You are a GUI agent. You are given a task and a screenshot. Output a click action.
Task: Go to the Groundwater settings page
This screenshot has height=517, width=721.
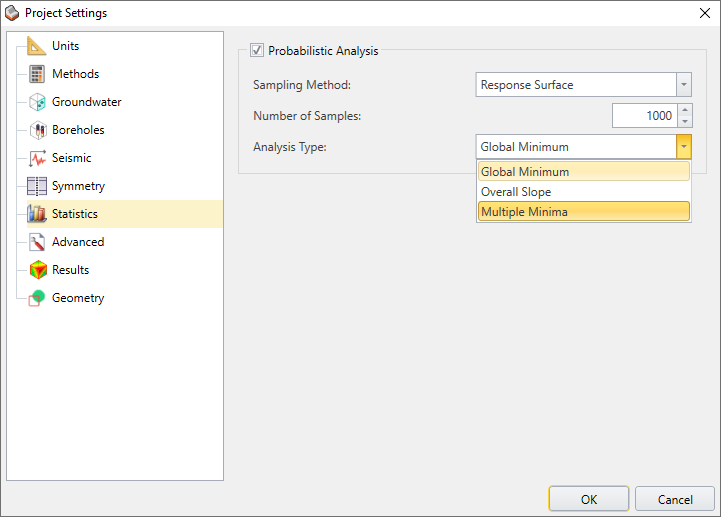(x=86, y=102)
